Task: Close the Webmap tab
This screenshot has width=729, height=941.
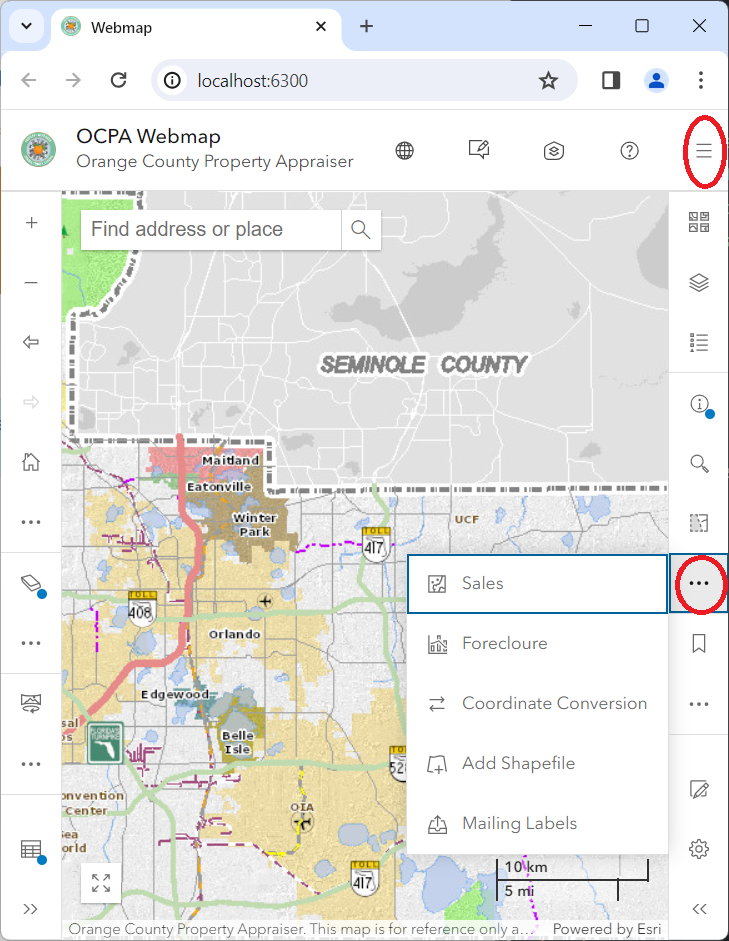Action: (x=321, y=26)
